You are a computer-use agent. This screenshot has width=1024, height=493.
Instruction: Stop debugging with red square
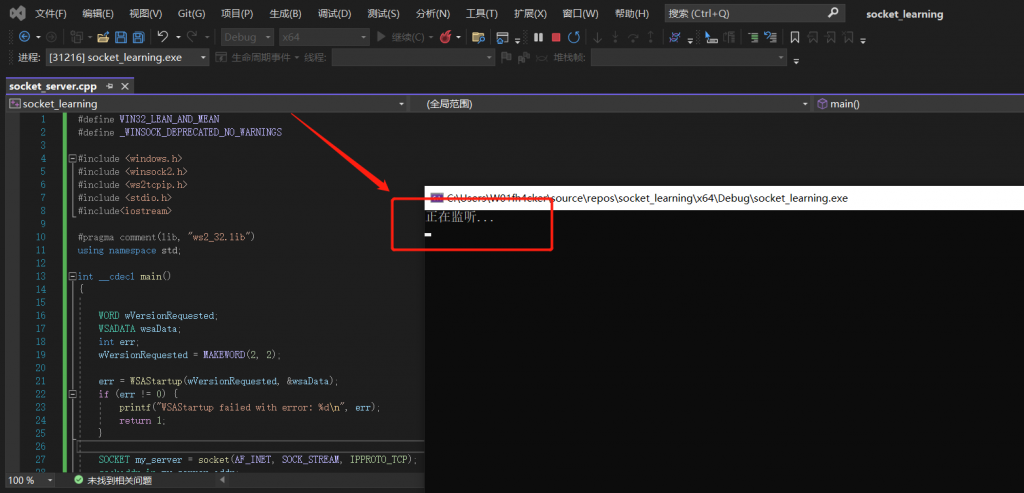(x=556, y=37)
